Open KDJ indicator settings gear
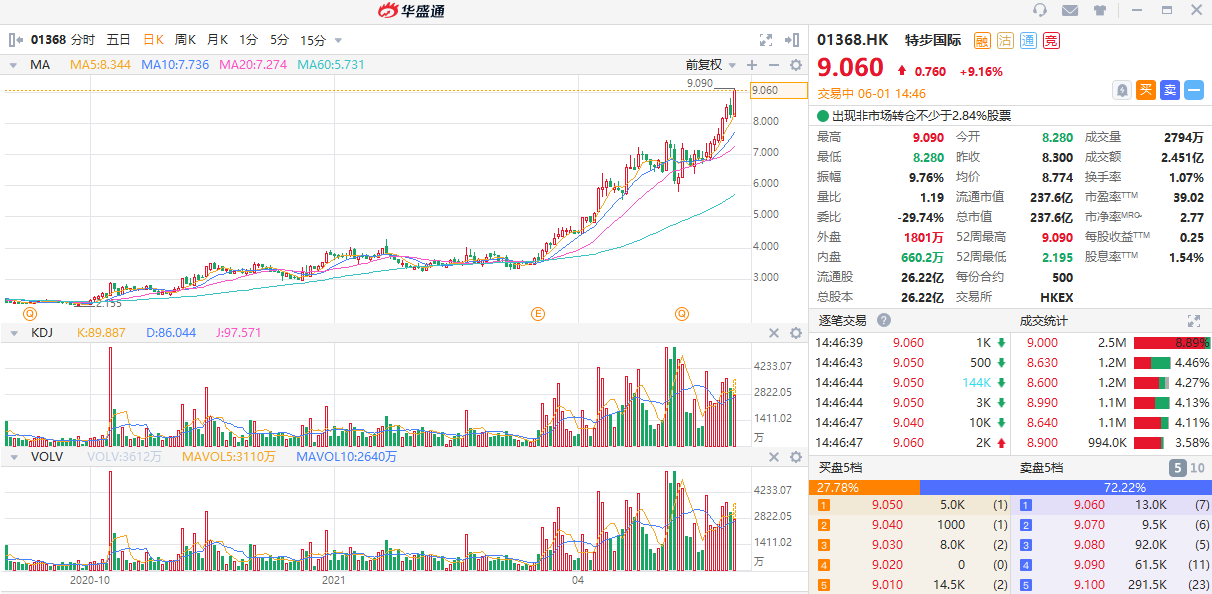1212x594 pixels. (x=796, y=333)
